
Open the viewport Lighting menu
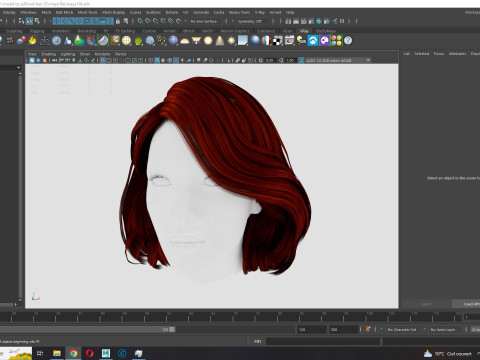pos(68,54)
